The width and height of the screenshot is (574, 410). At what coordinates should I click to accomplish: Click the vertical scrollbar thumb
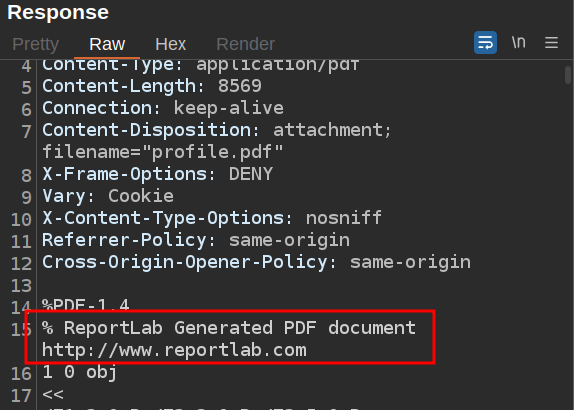click(568, 75)
